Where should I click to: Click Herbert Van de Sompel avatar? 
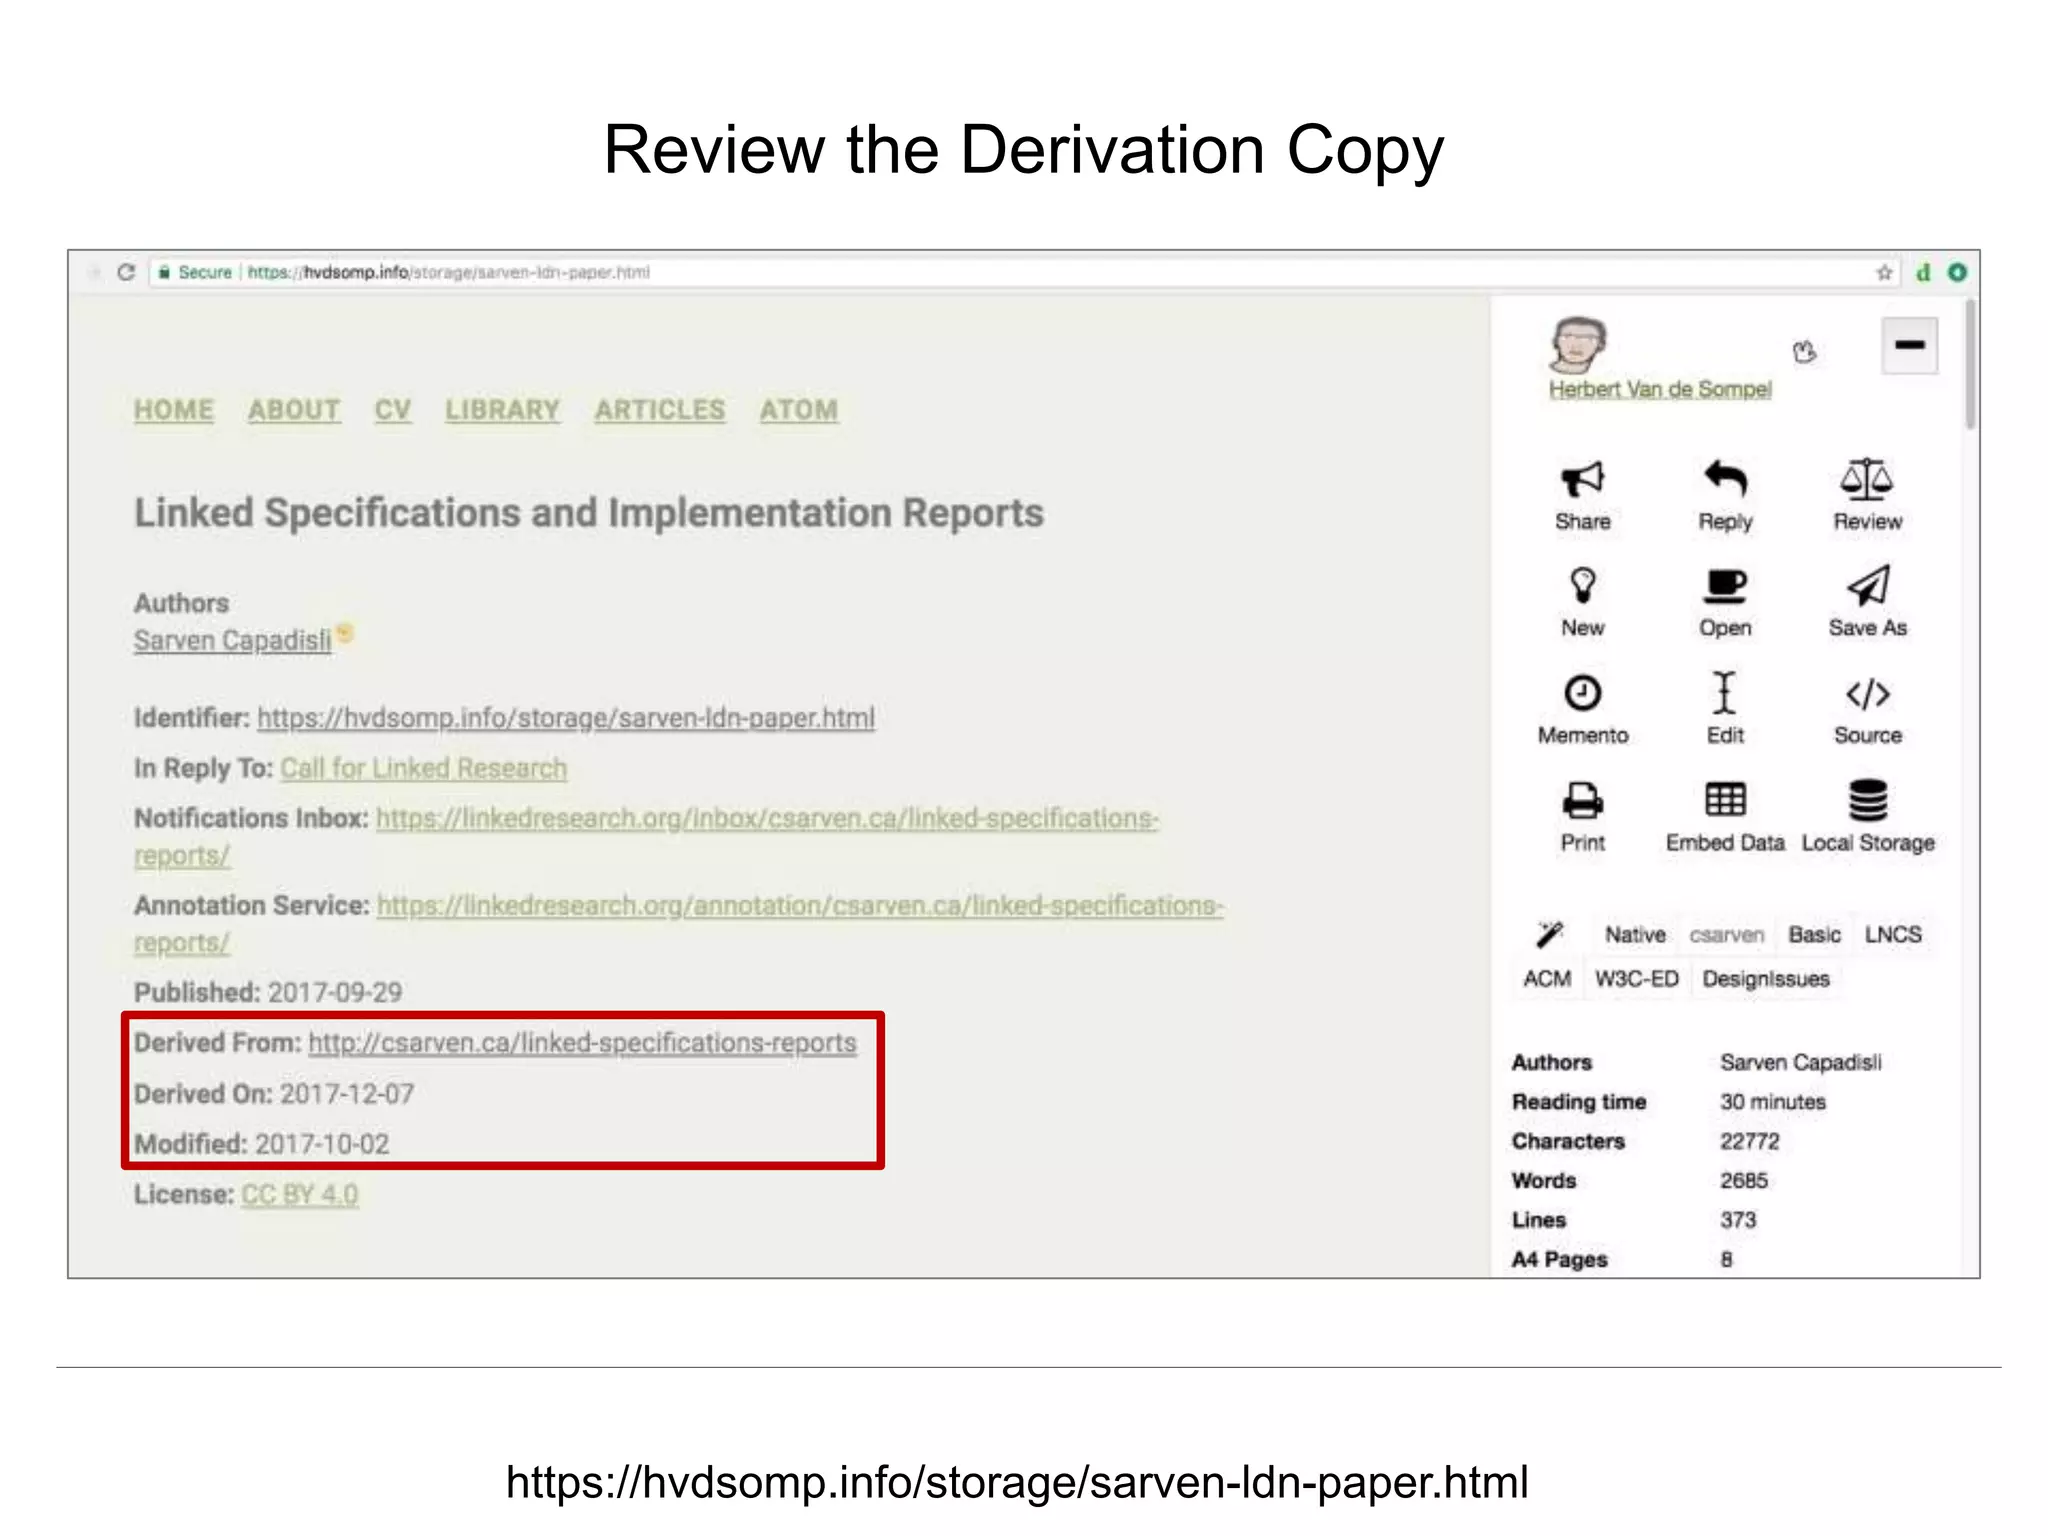click(1577, 345)
